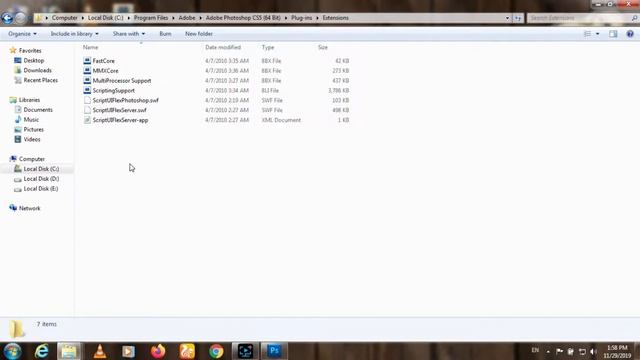The width and height of the screenshot is (640, 360).
Task: Click the Burn toolbar button
Action: click(165, 34)
